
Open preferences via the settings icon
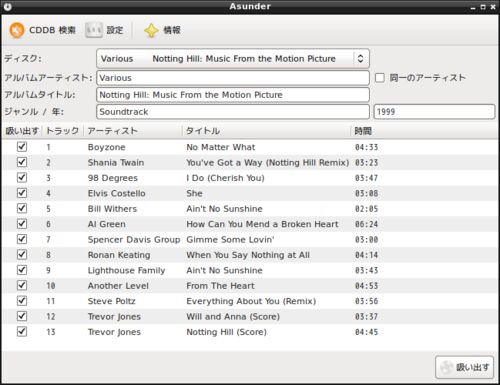94,30
